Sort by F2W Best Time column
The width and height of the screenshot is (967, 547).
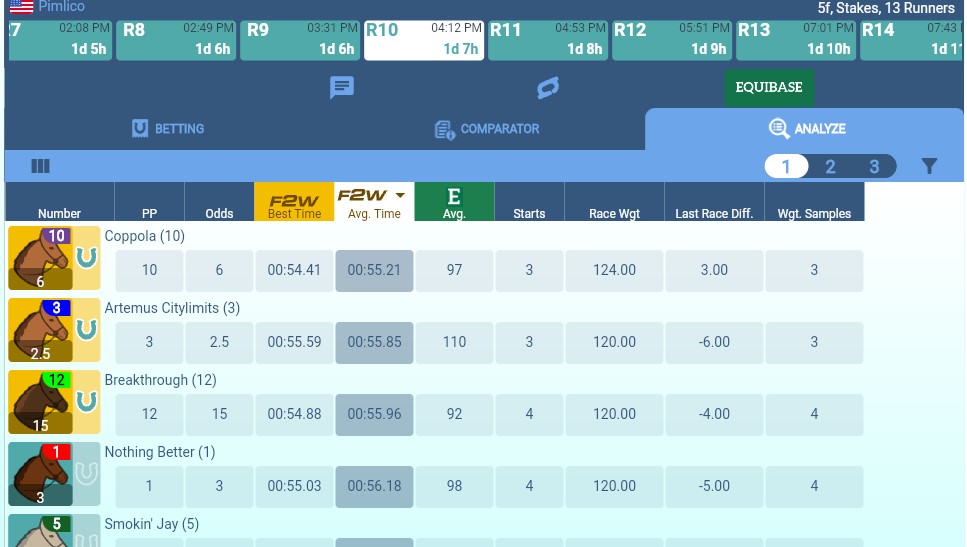[x=294, y=202]
